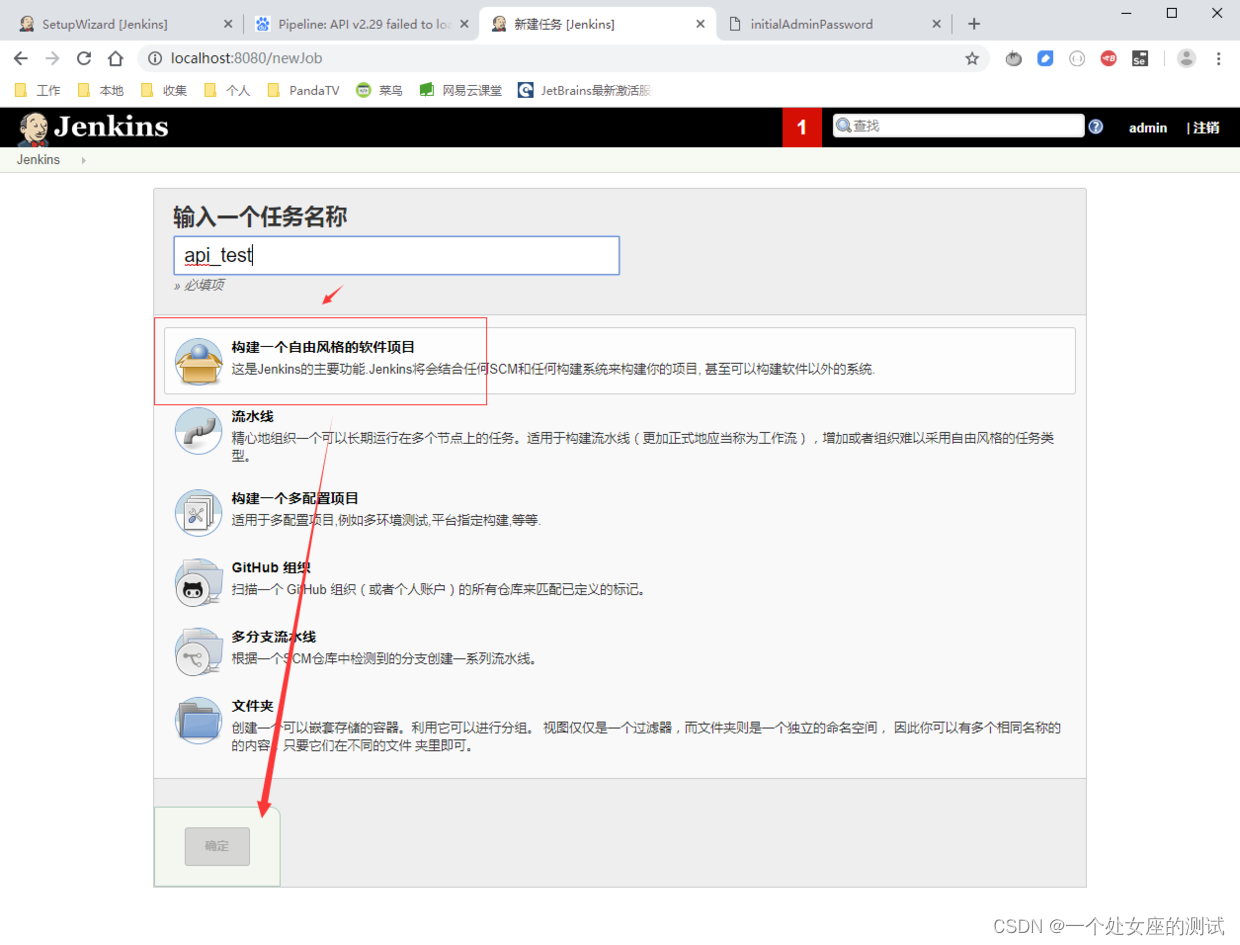Viewport: 1240px width, 945px height.
Task: Select the 多分支流水线 item title
Action: pos(274,636)
